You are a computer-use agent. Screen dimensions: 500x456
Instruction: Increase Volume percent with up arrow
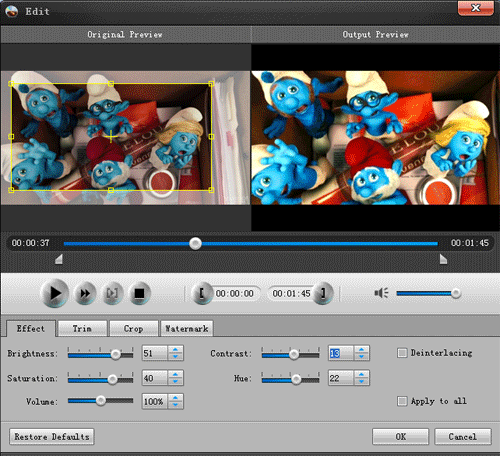(x=175, y=397)
